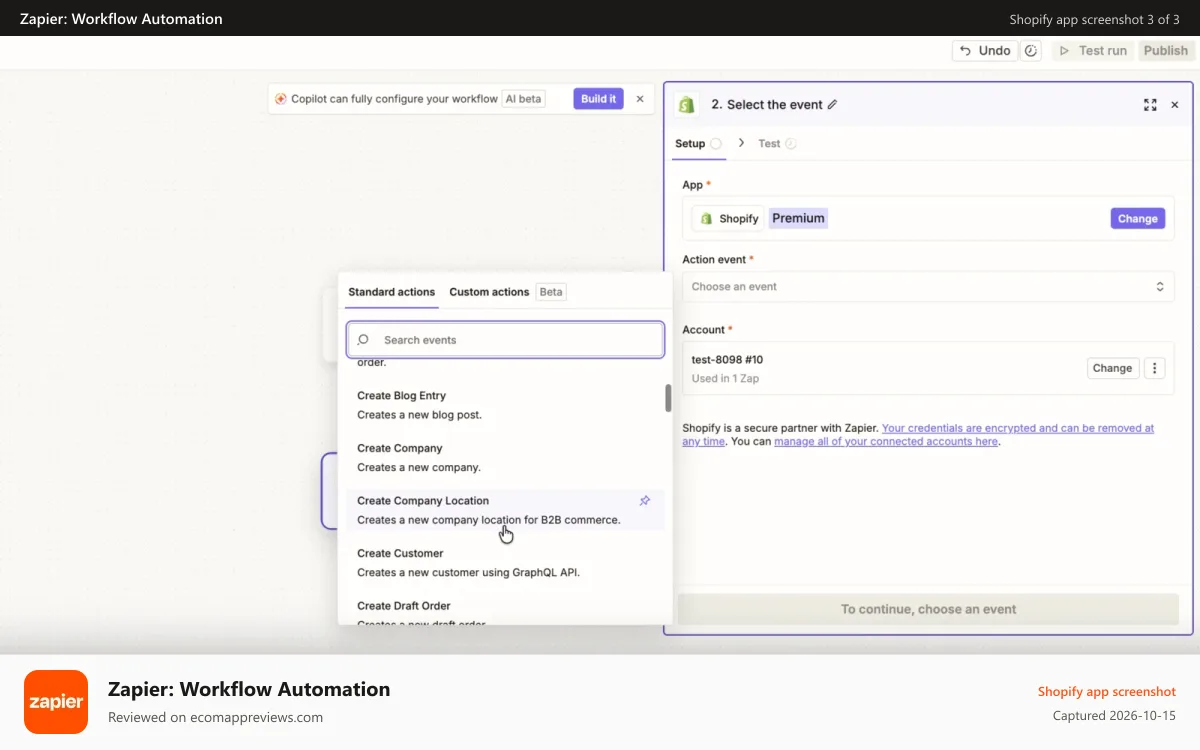
Task: Choose Create Draft Order action
Action: pos(505,612)
